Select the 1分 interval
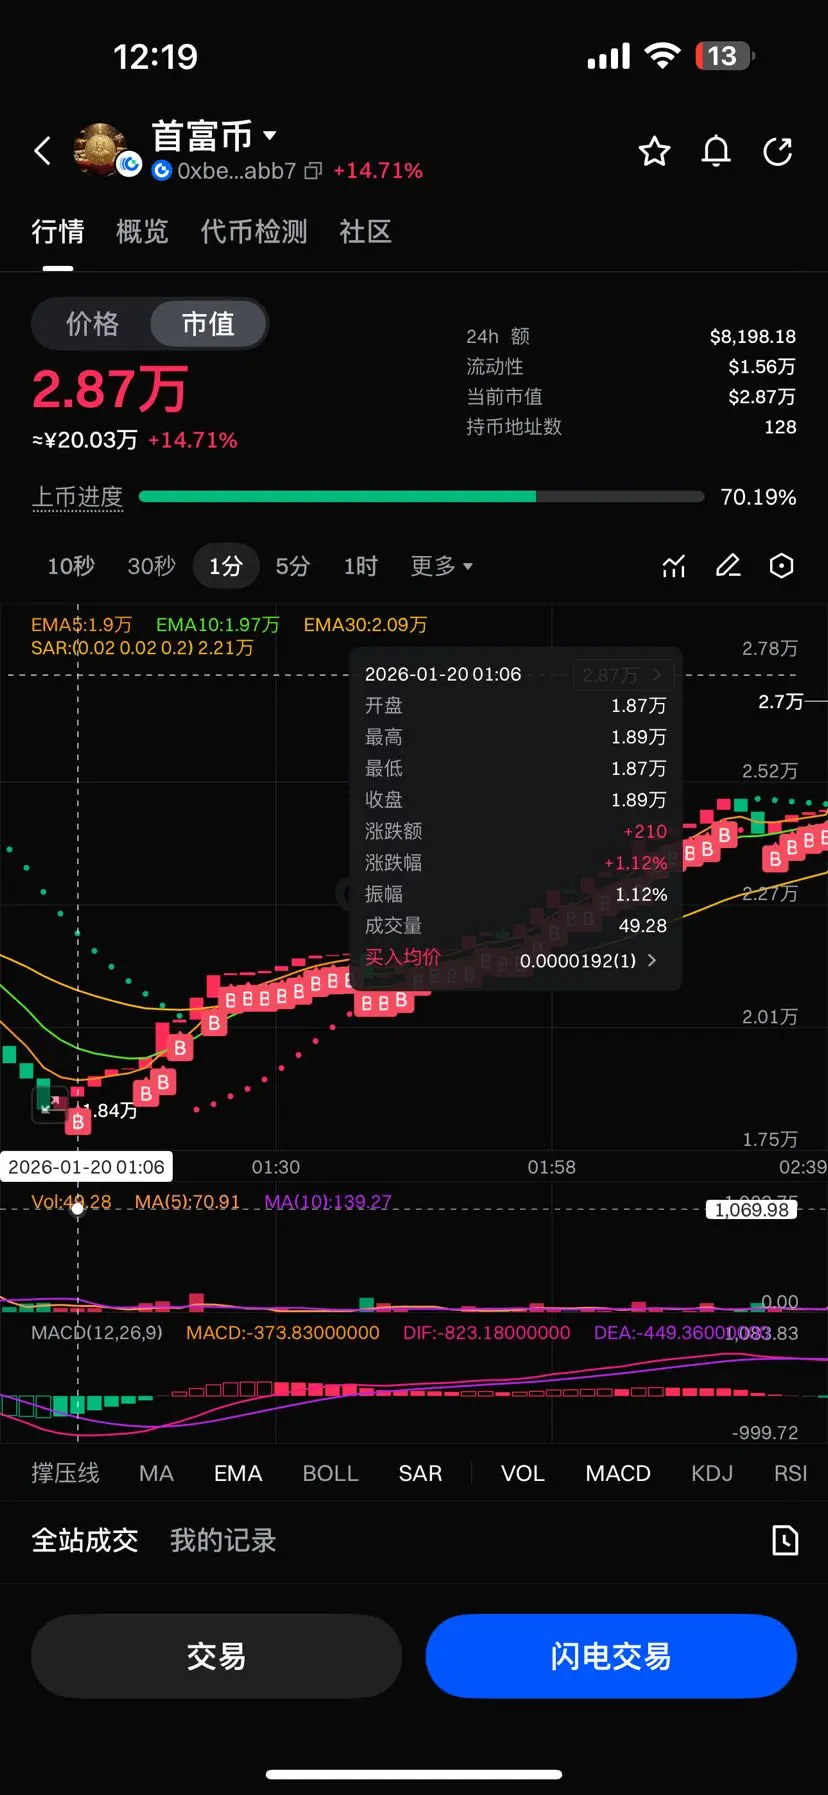 click(226, 566)
